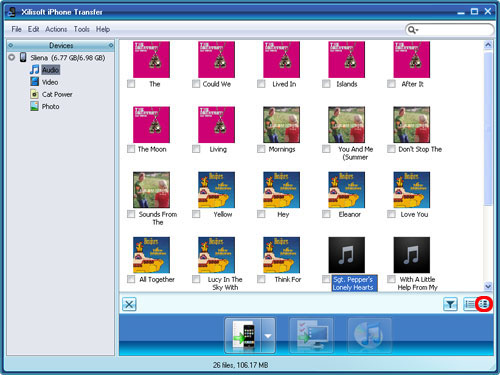The image size is (500, 375).
Task: Select Photo in the device tree
Action: (x=51, y=107)
